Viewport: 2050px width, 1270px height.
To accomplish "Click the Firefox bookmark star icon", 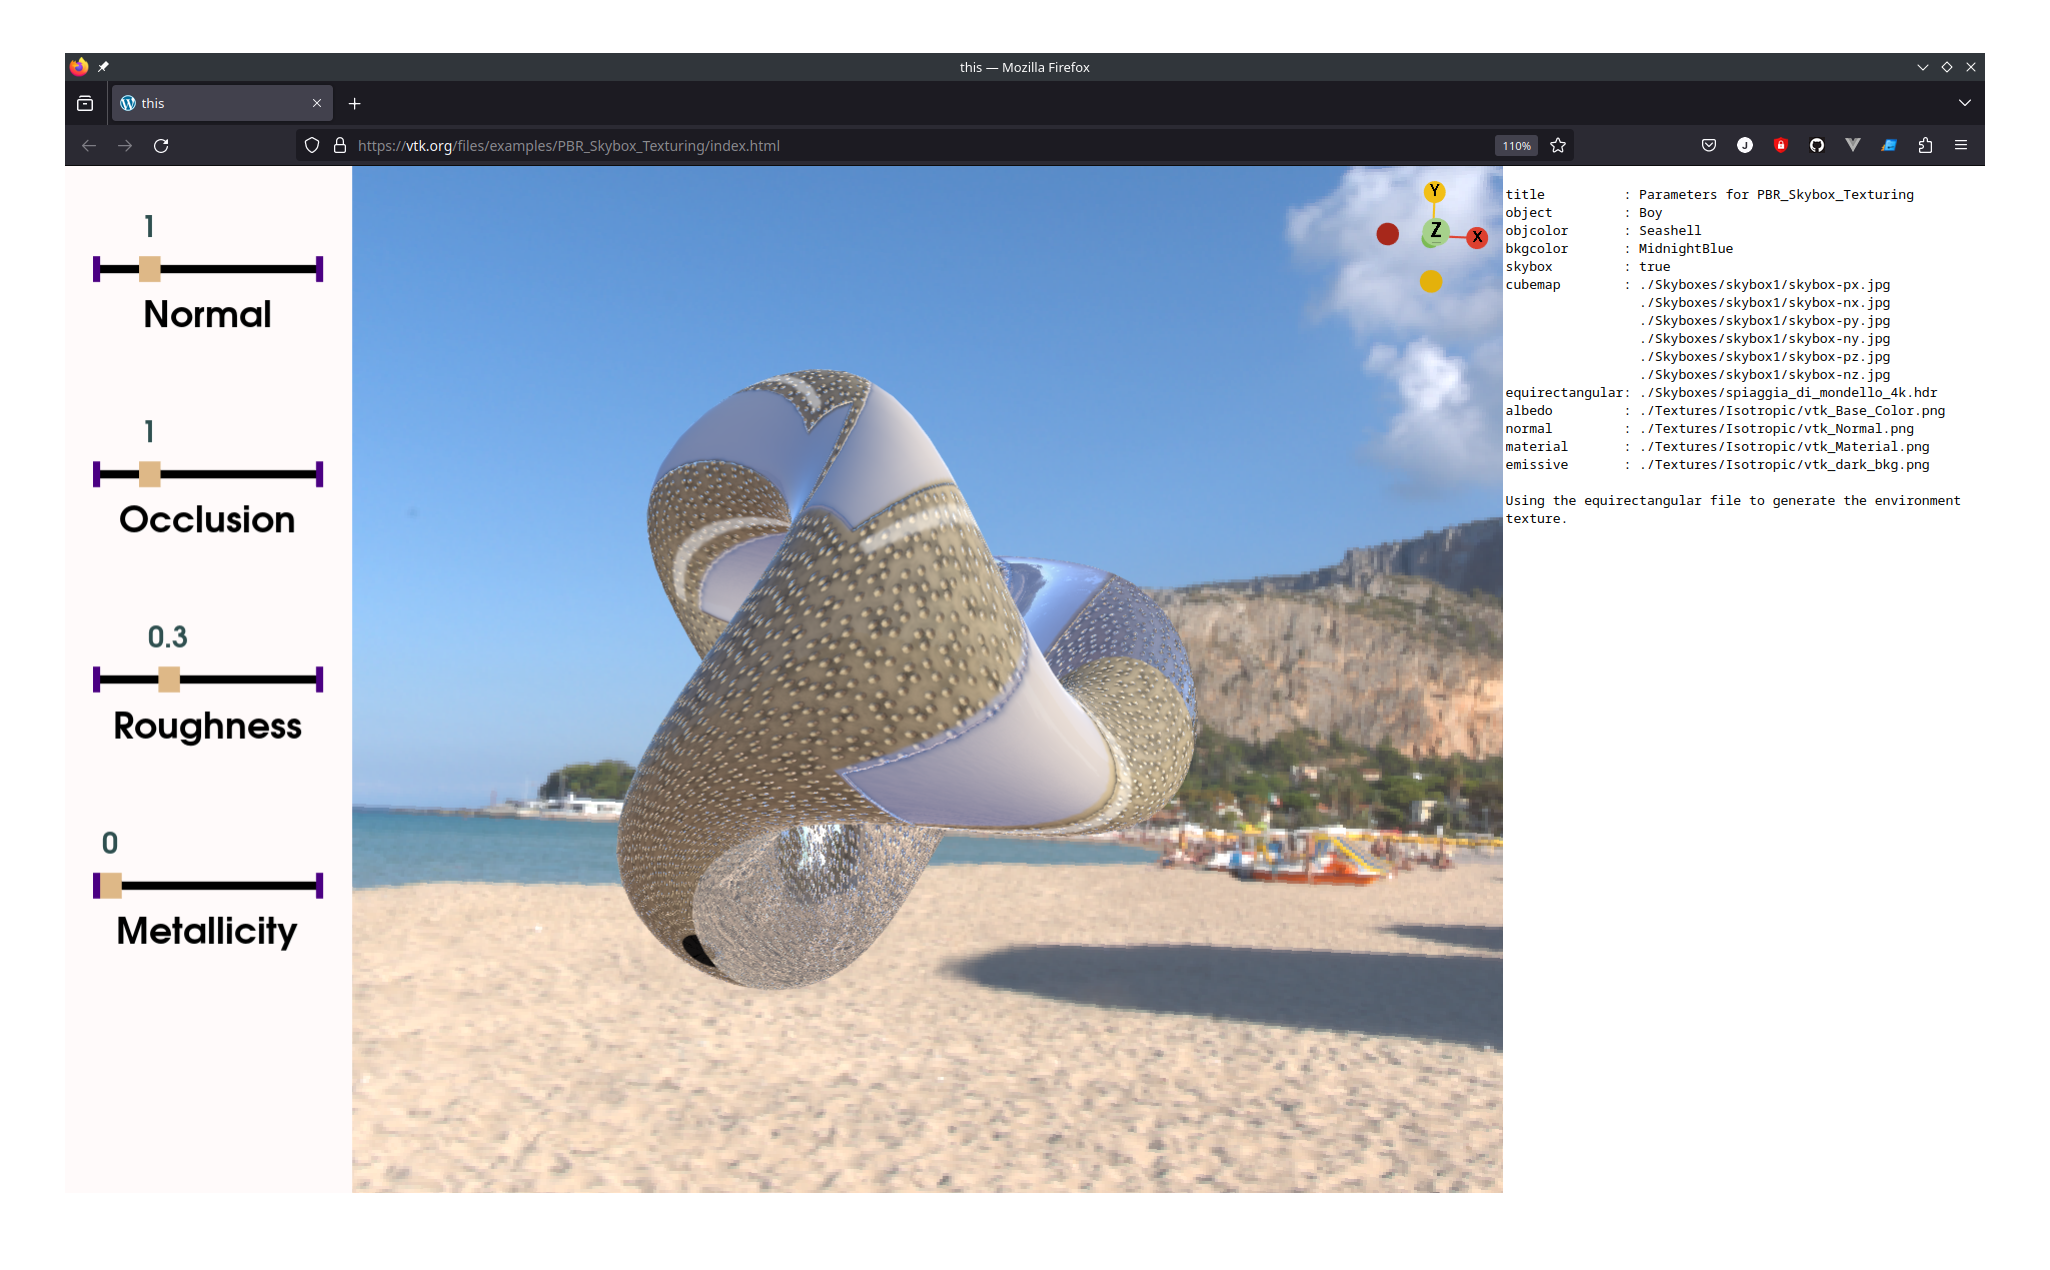I will pyautogui.click(x=1558, y=145).
